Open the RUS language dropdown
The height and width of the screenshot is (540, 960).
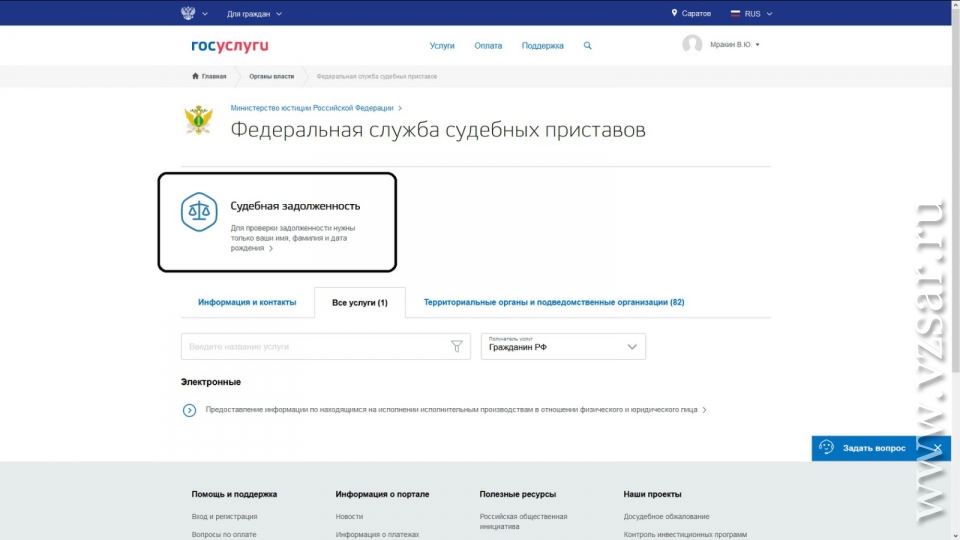[x=758, y=13]
